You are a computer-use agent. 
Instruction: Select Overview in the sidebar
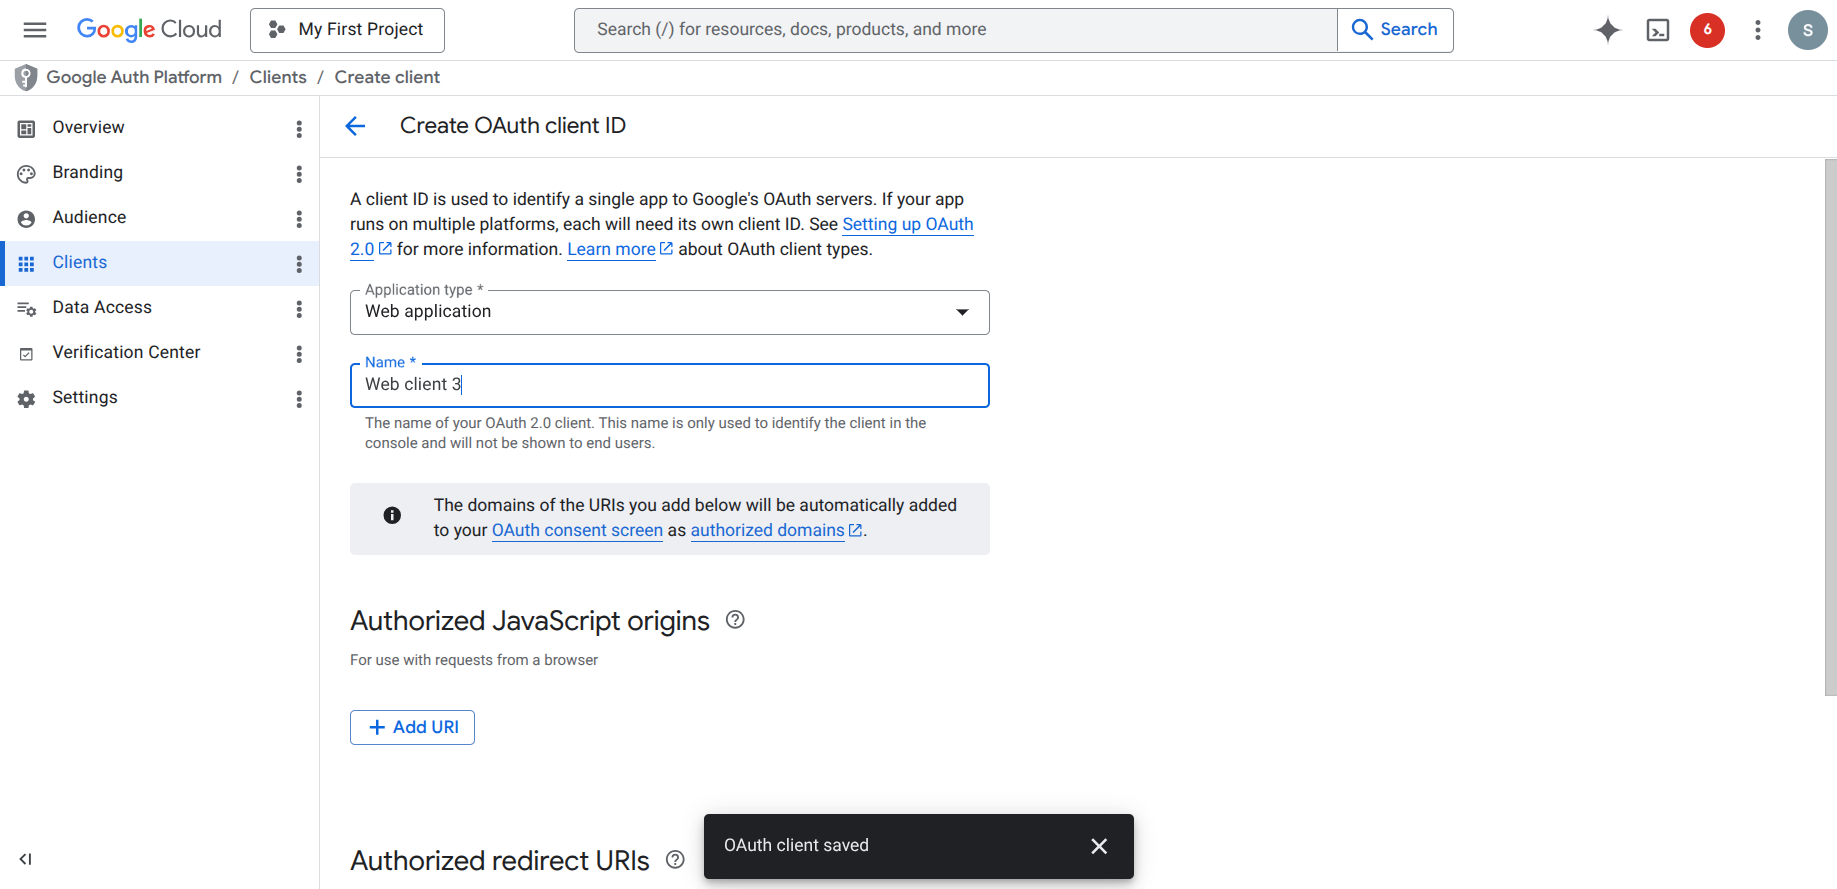pyautogui.click(x=159, y=128)
